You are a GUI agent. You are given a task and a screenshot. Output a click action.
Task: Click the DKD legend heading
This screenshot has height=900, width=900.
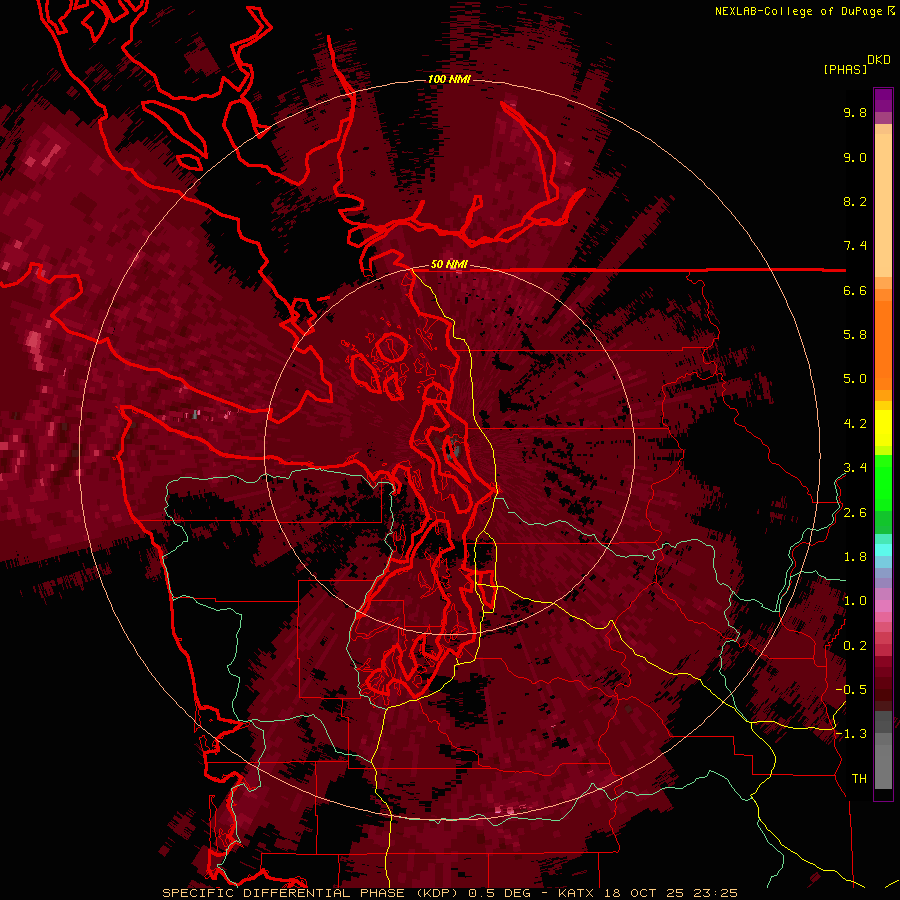click(x=879, y=60)
